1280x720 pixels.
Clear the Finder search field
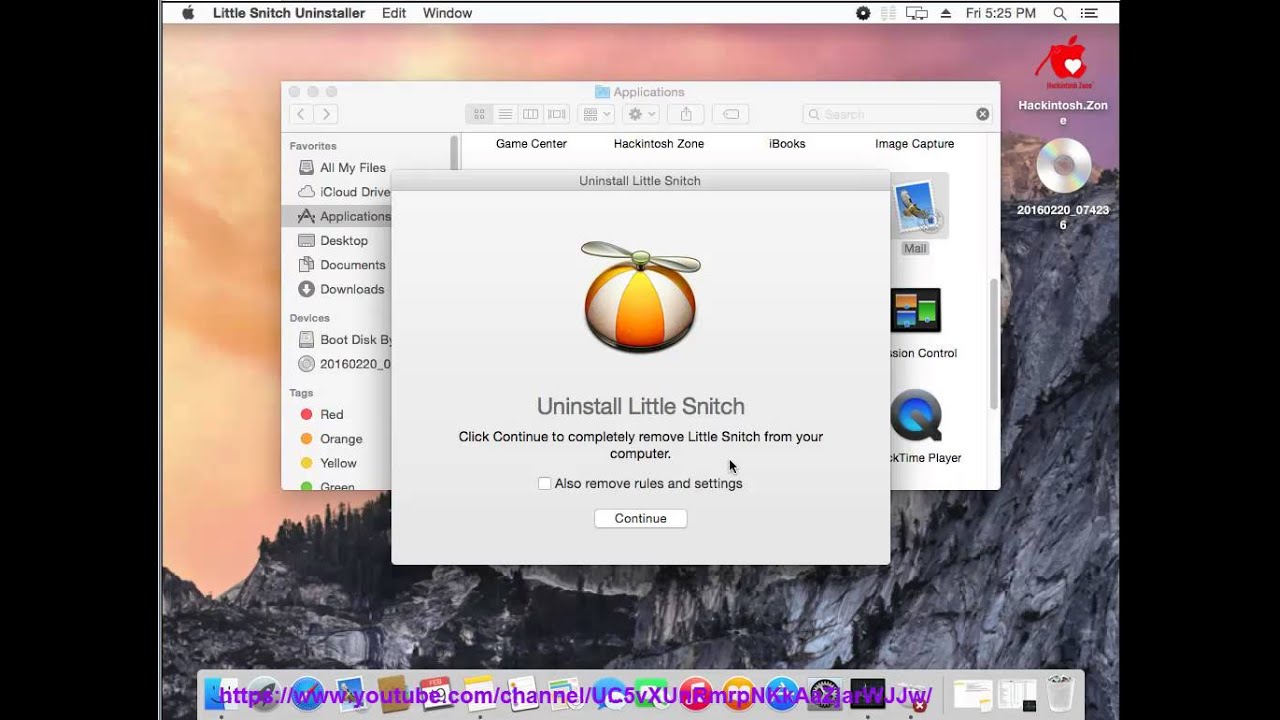click(x=982, y=114)
